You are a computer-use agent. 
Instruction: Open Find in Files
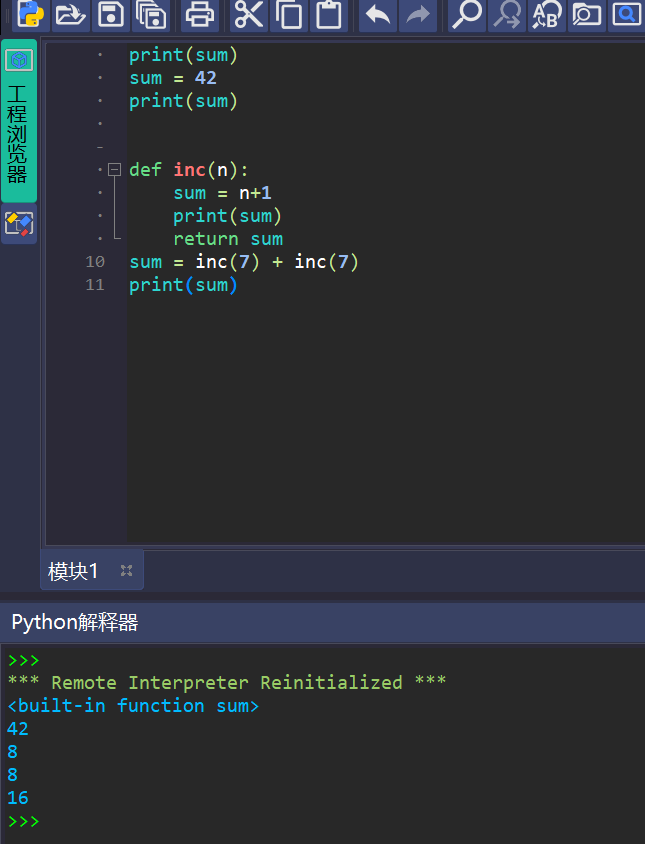tap(586, 15)
